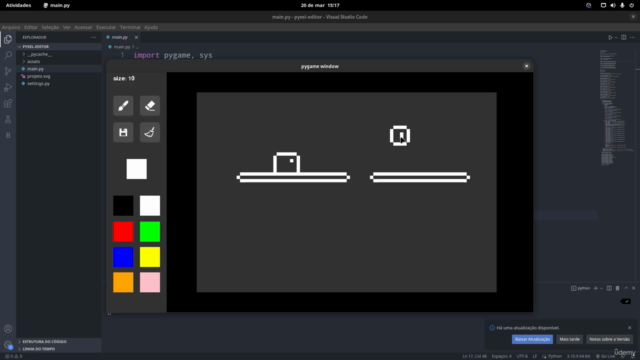Pick the orange color swatch

tap(123, 282)
